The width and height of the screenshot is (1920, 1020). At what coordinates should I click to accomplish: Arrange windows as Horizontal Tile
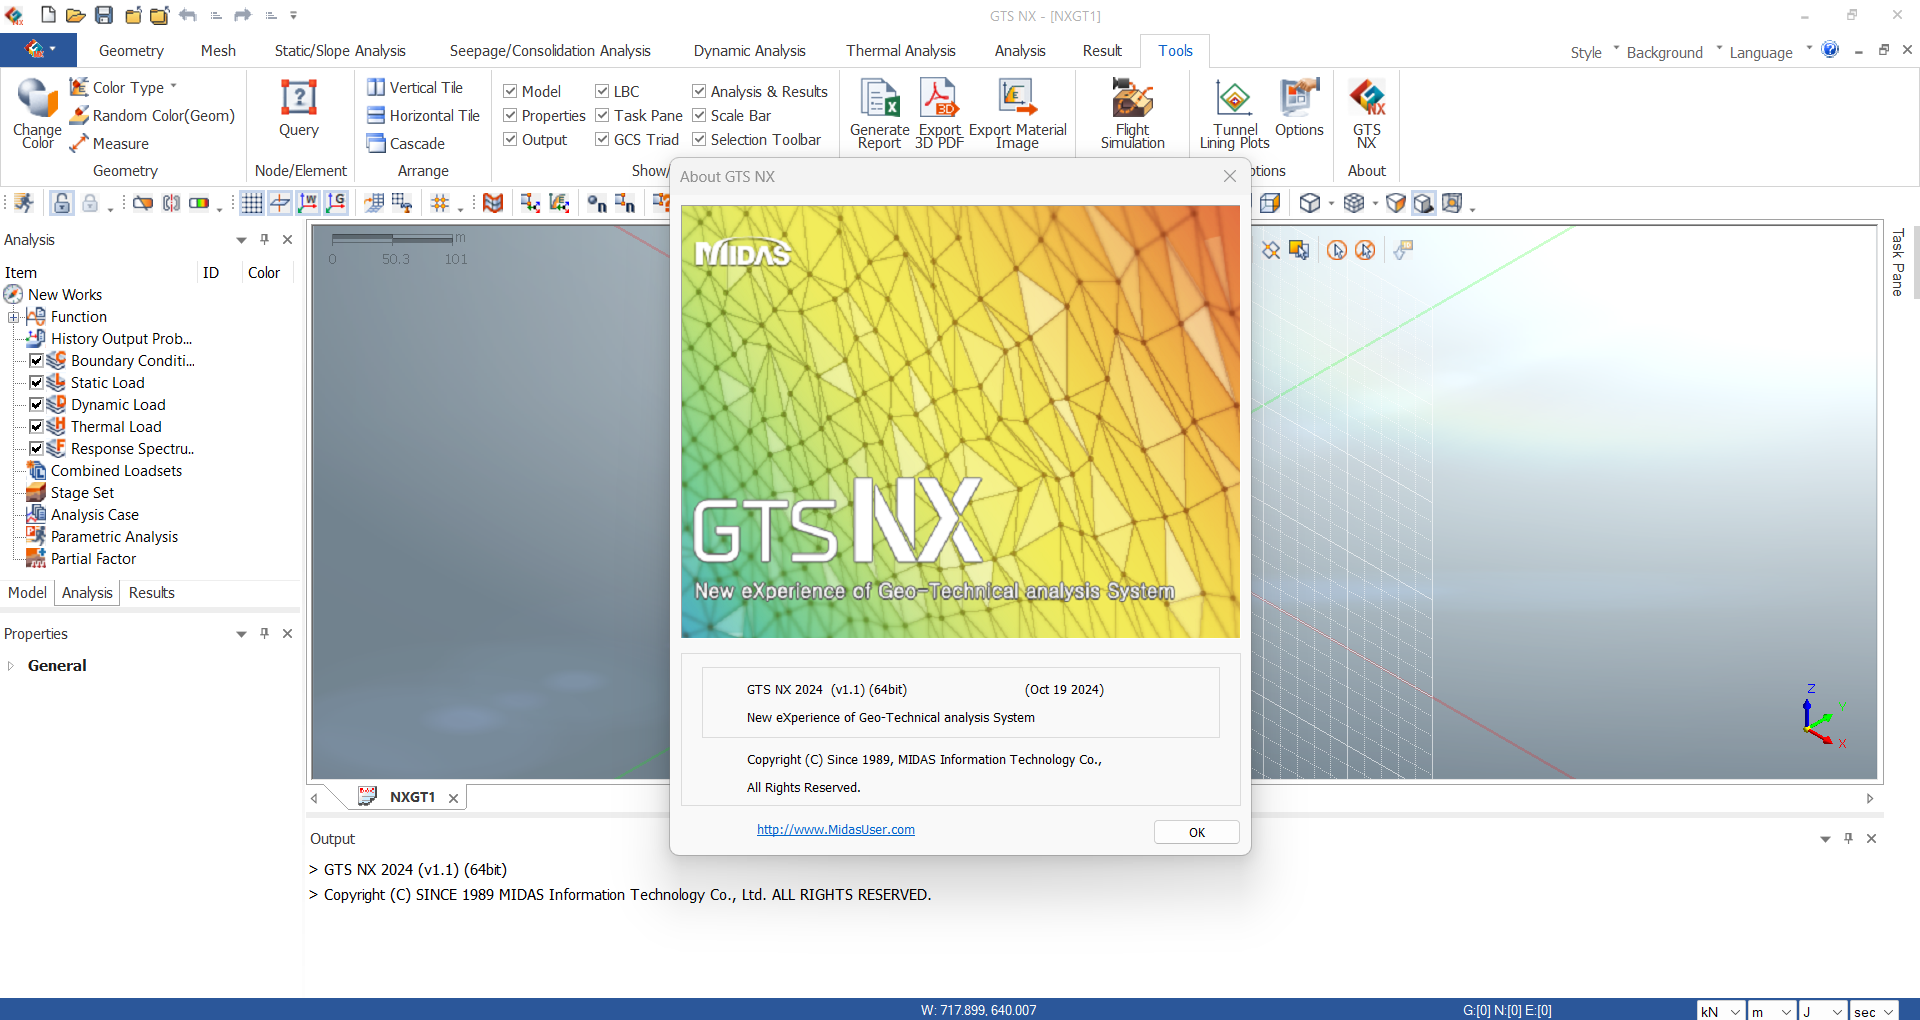(423, 116)
